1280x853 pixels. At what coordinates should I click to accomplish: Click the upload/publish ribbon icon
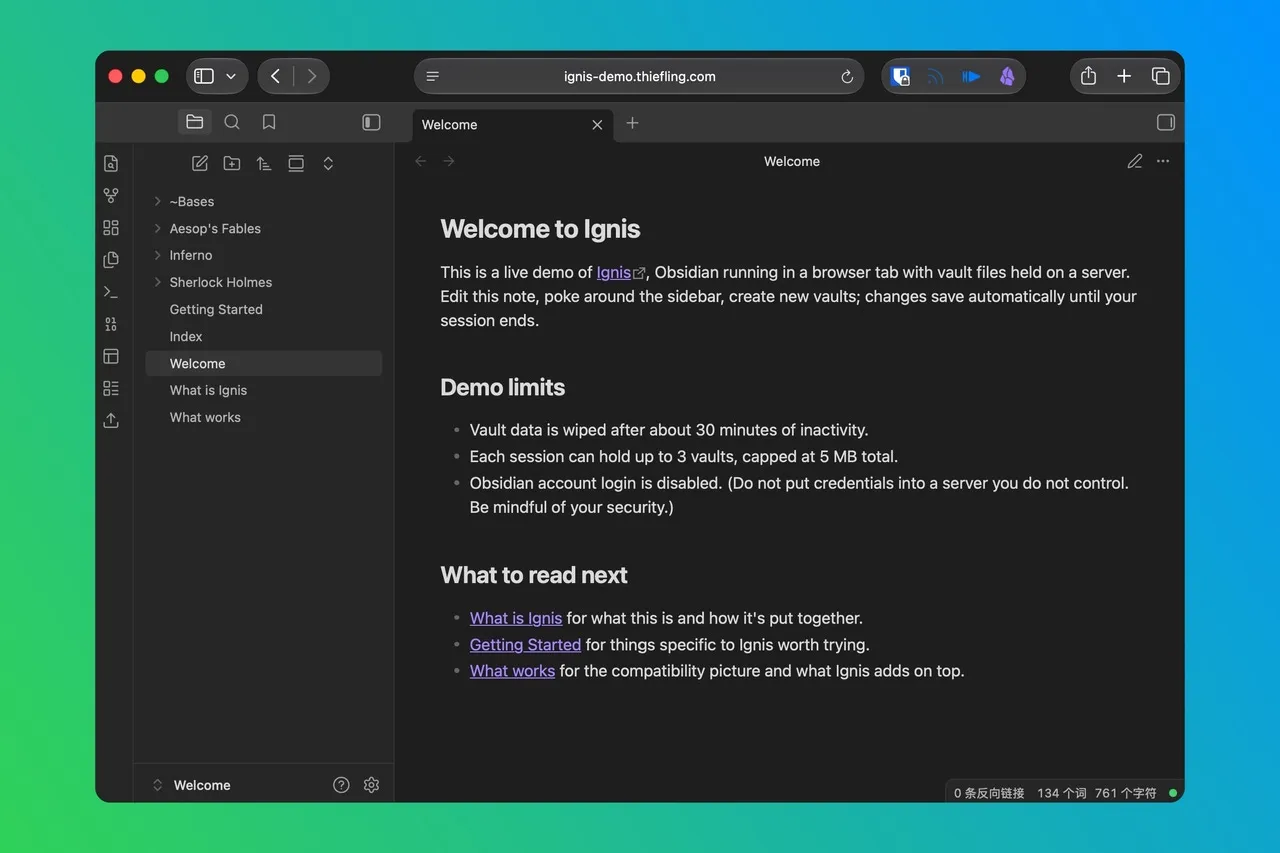111,420
